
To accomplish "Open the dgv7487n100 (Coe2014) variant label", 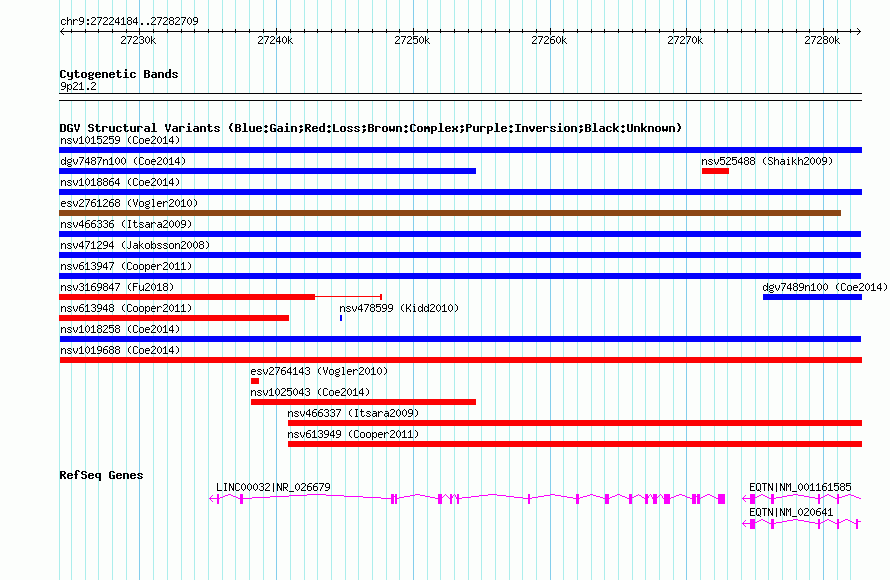I will point(123,161).
